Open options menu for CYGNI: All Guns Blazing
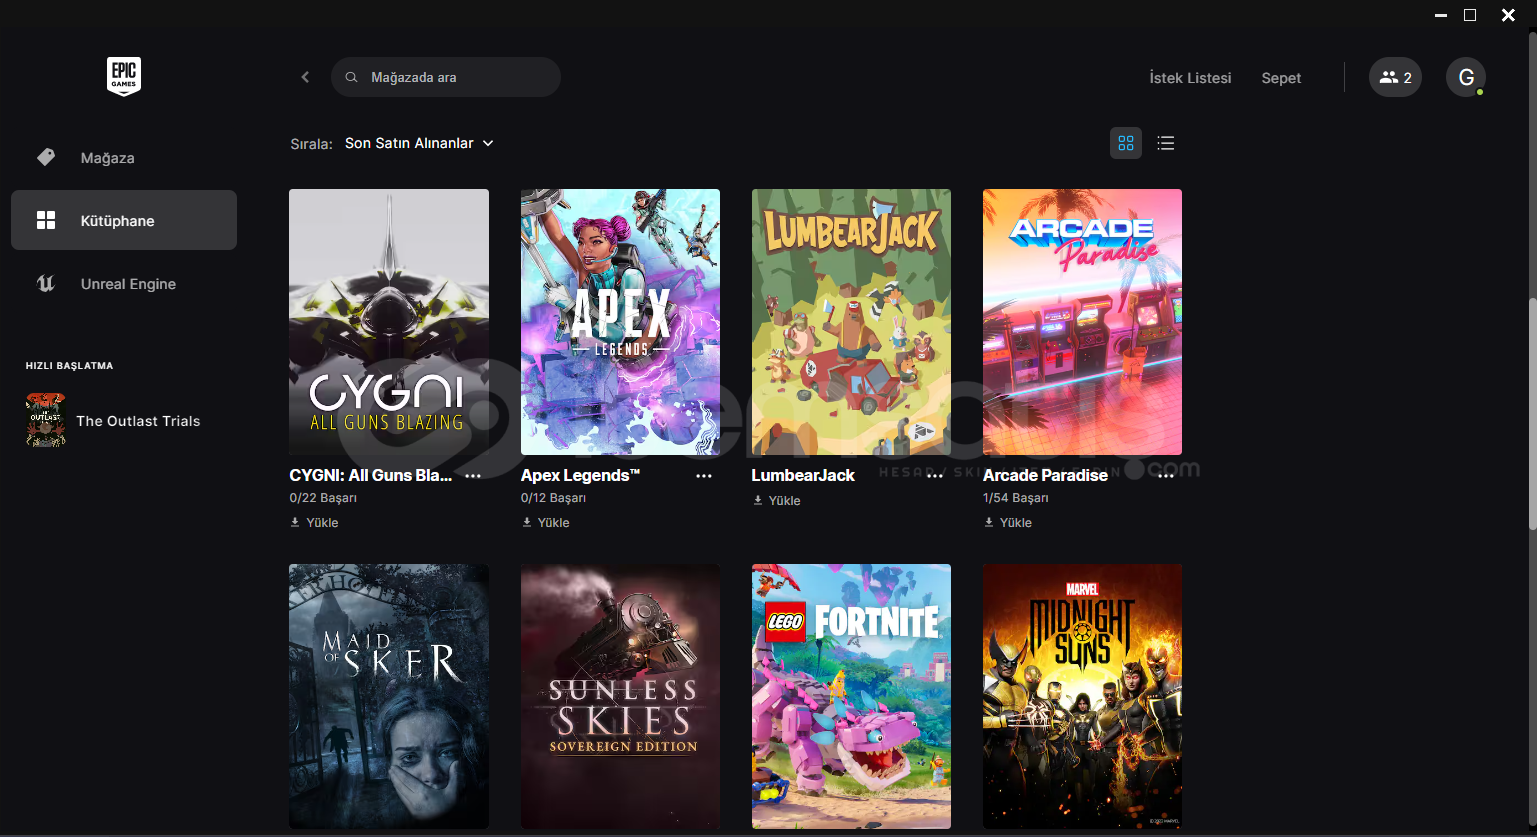The image size is (1537, 837). tap(473, 476)
